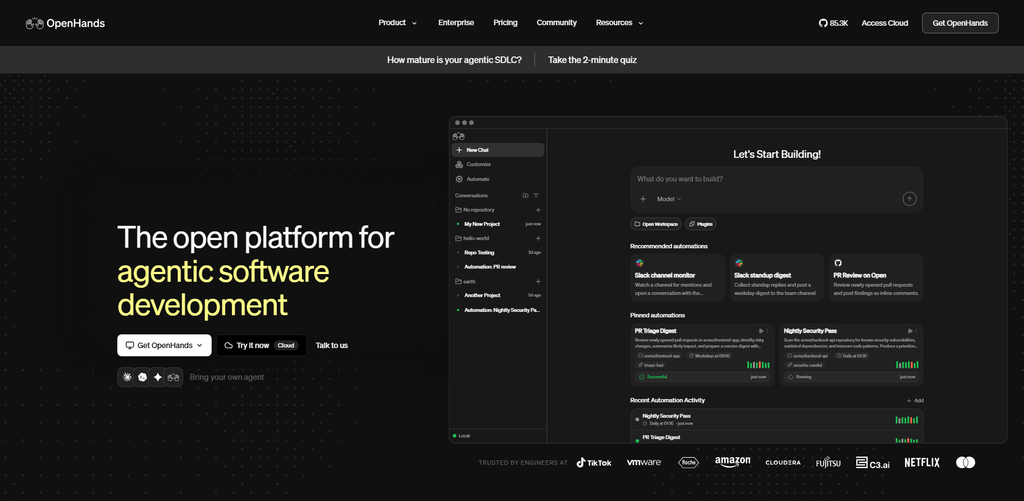Click the acme/frontend-app tag on PR Triage Digest

coord(658,356)
